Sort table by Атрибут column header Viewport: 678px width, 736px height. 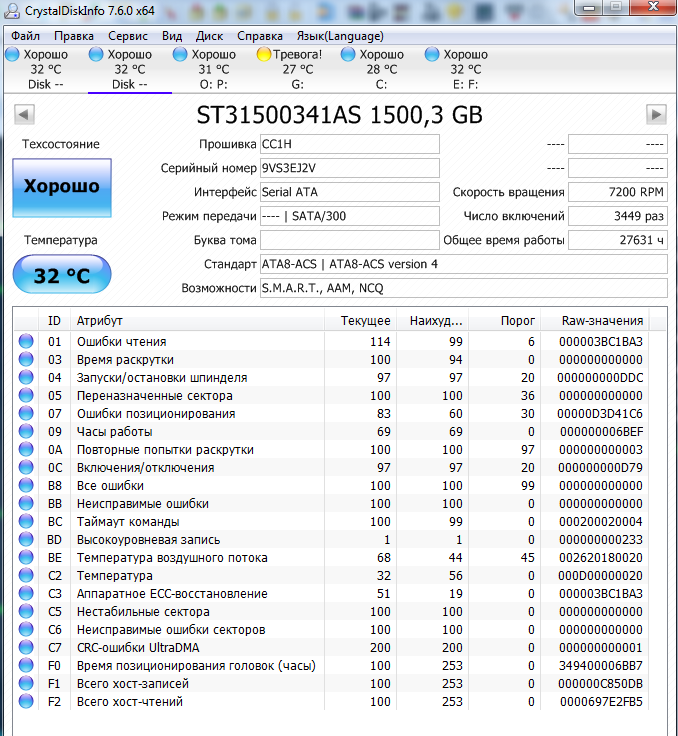(197, 321)
